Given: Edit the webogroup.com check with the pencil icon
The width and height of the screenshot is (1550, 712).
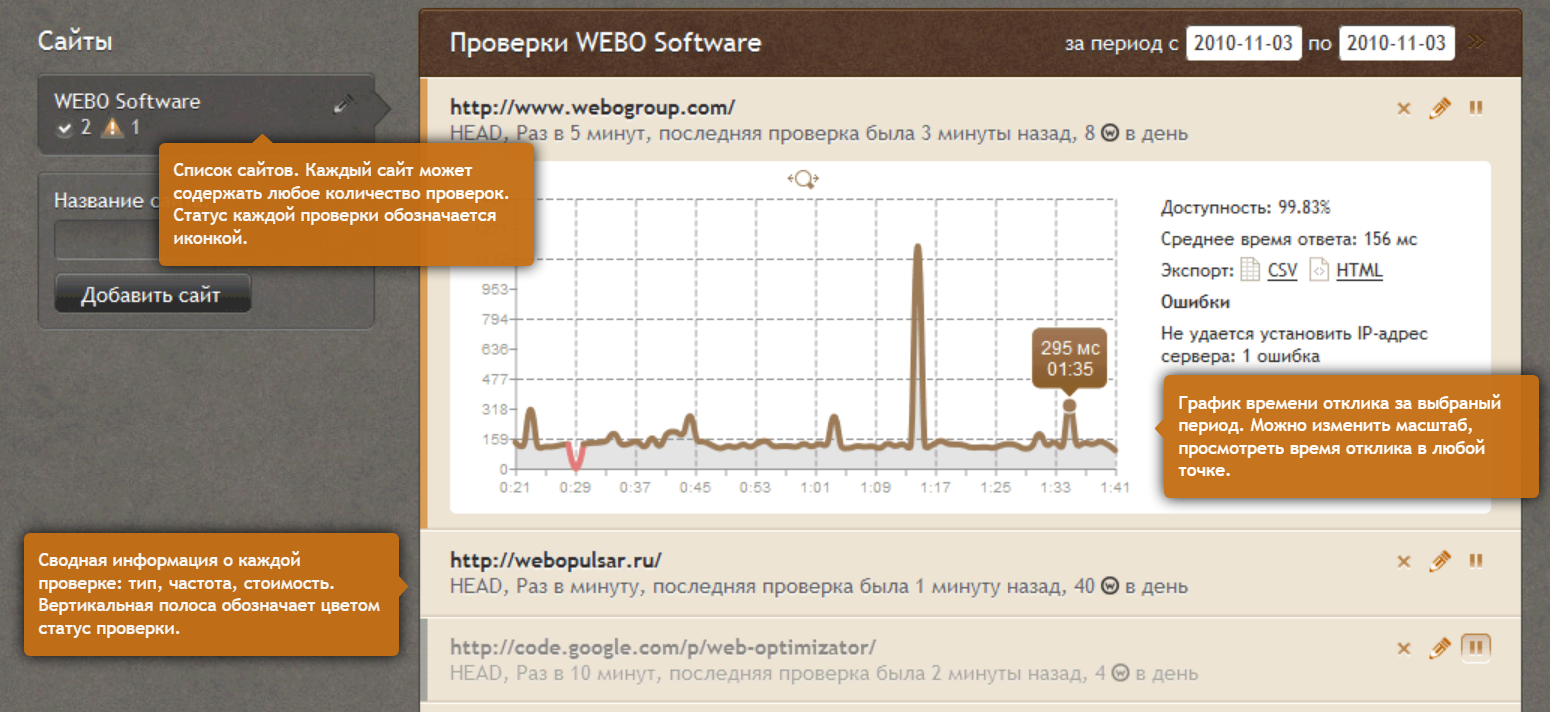Looking at the screenshot, I should [x=1439, y=108].
